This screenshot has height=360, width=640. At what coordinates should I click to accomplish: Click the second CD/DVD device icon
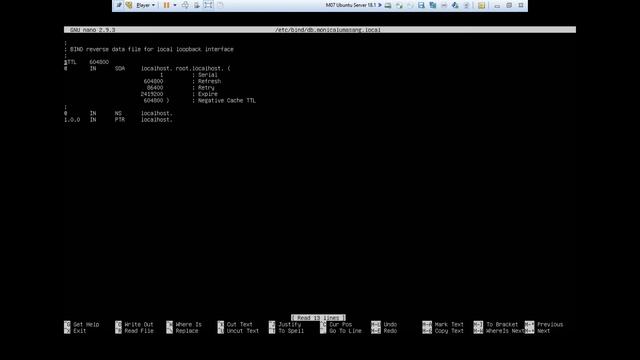tap(410, 5)
